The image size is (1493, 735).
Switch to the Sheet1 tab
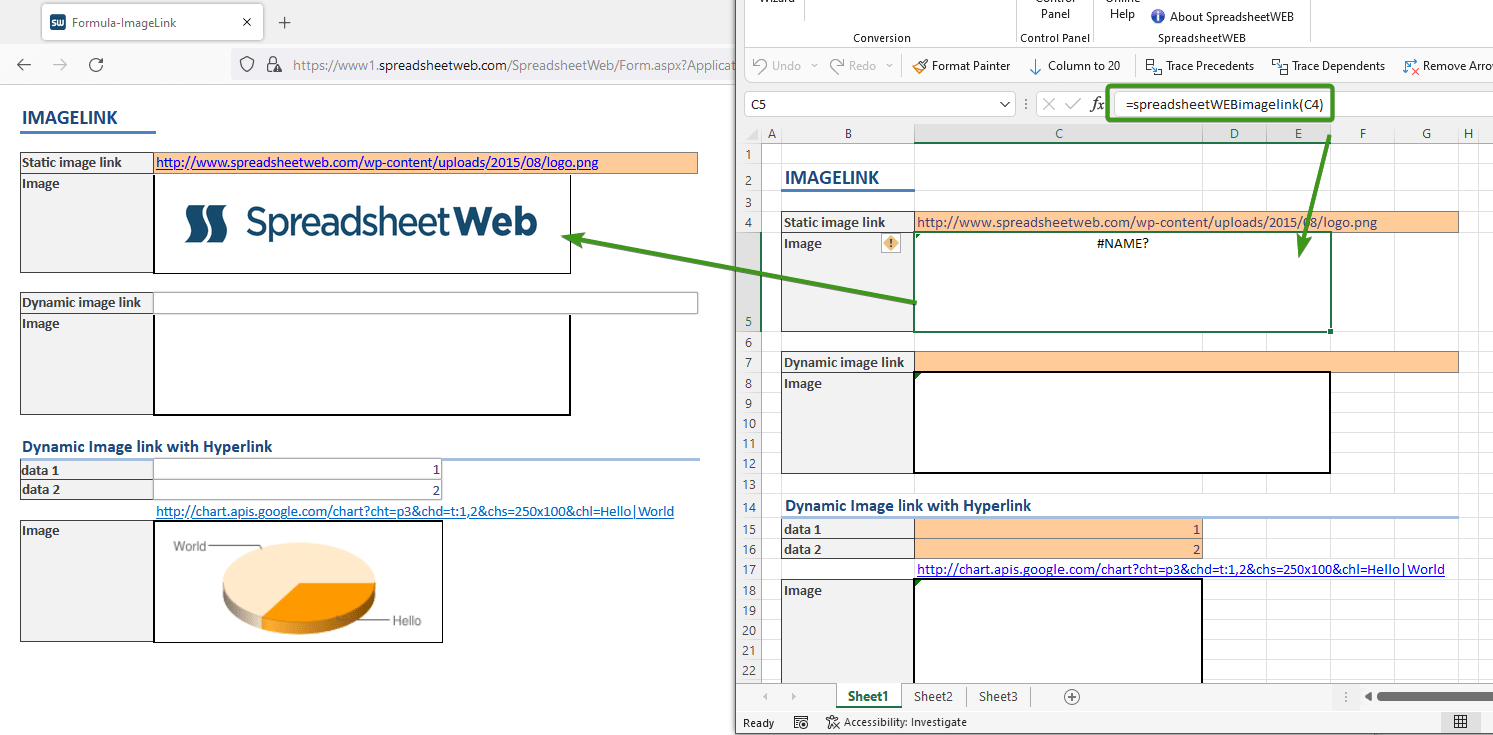pos(867,696)
